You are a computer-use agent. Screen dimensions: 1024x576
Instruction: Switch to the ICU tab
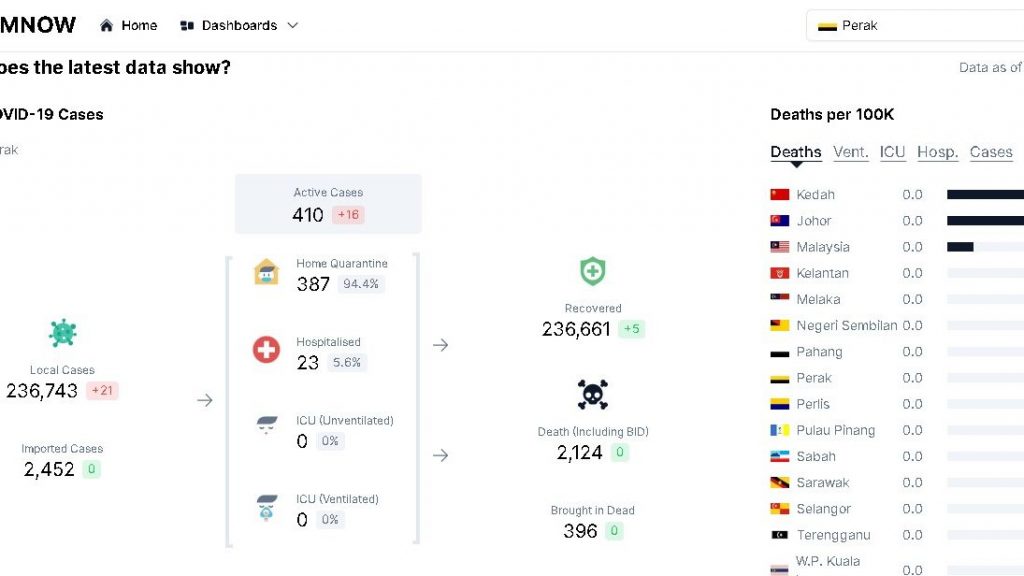pyautogui.click(x=892, y=152)
